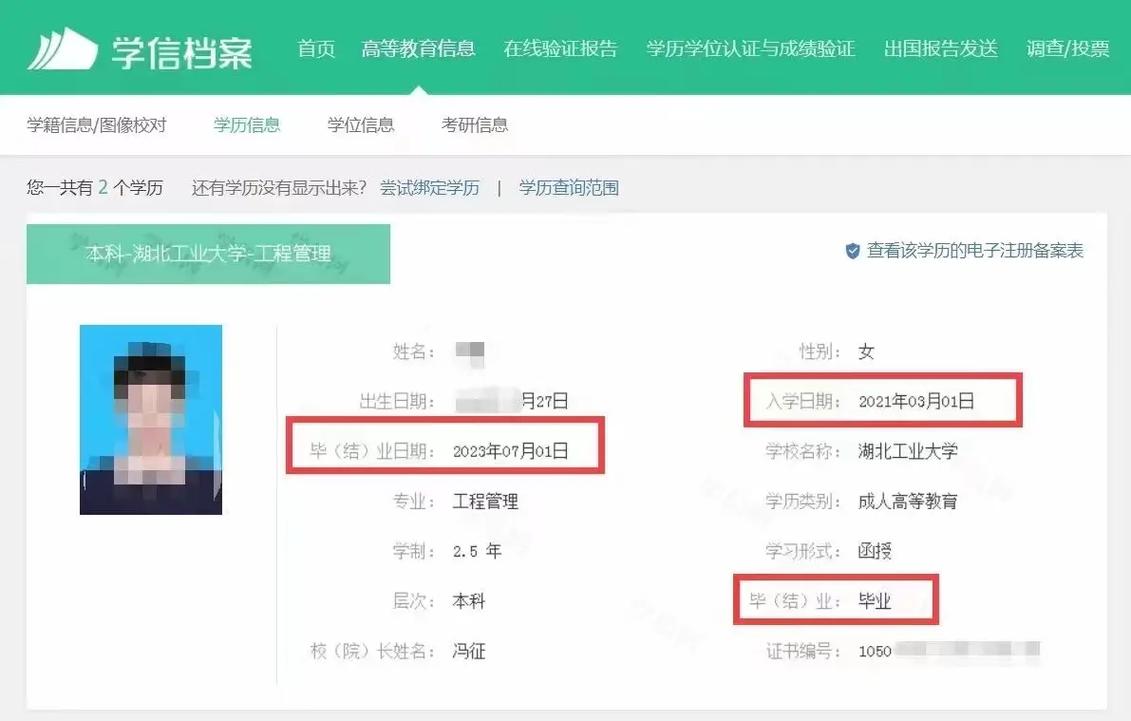Click the school name value 湖北工业大学
The image size is (1131, 721).
[908, 451]
